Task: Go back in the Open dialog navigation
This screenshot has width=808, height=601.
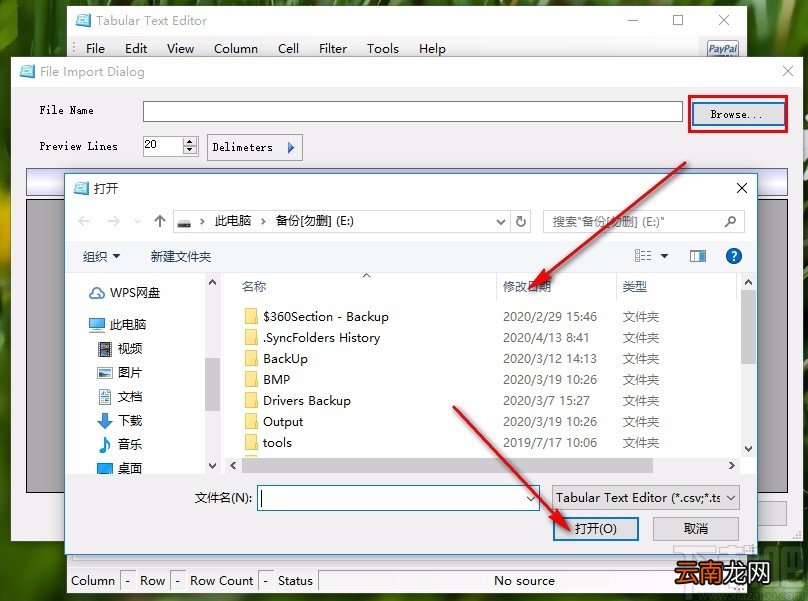Action: 84,222
